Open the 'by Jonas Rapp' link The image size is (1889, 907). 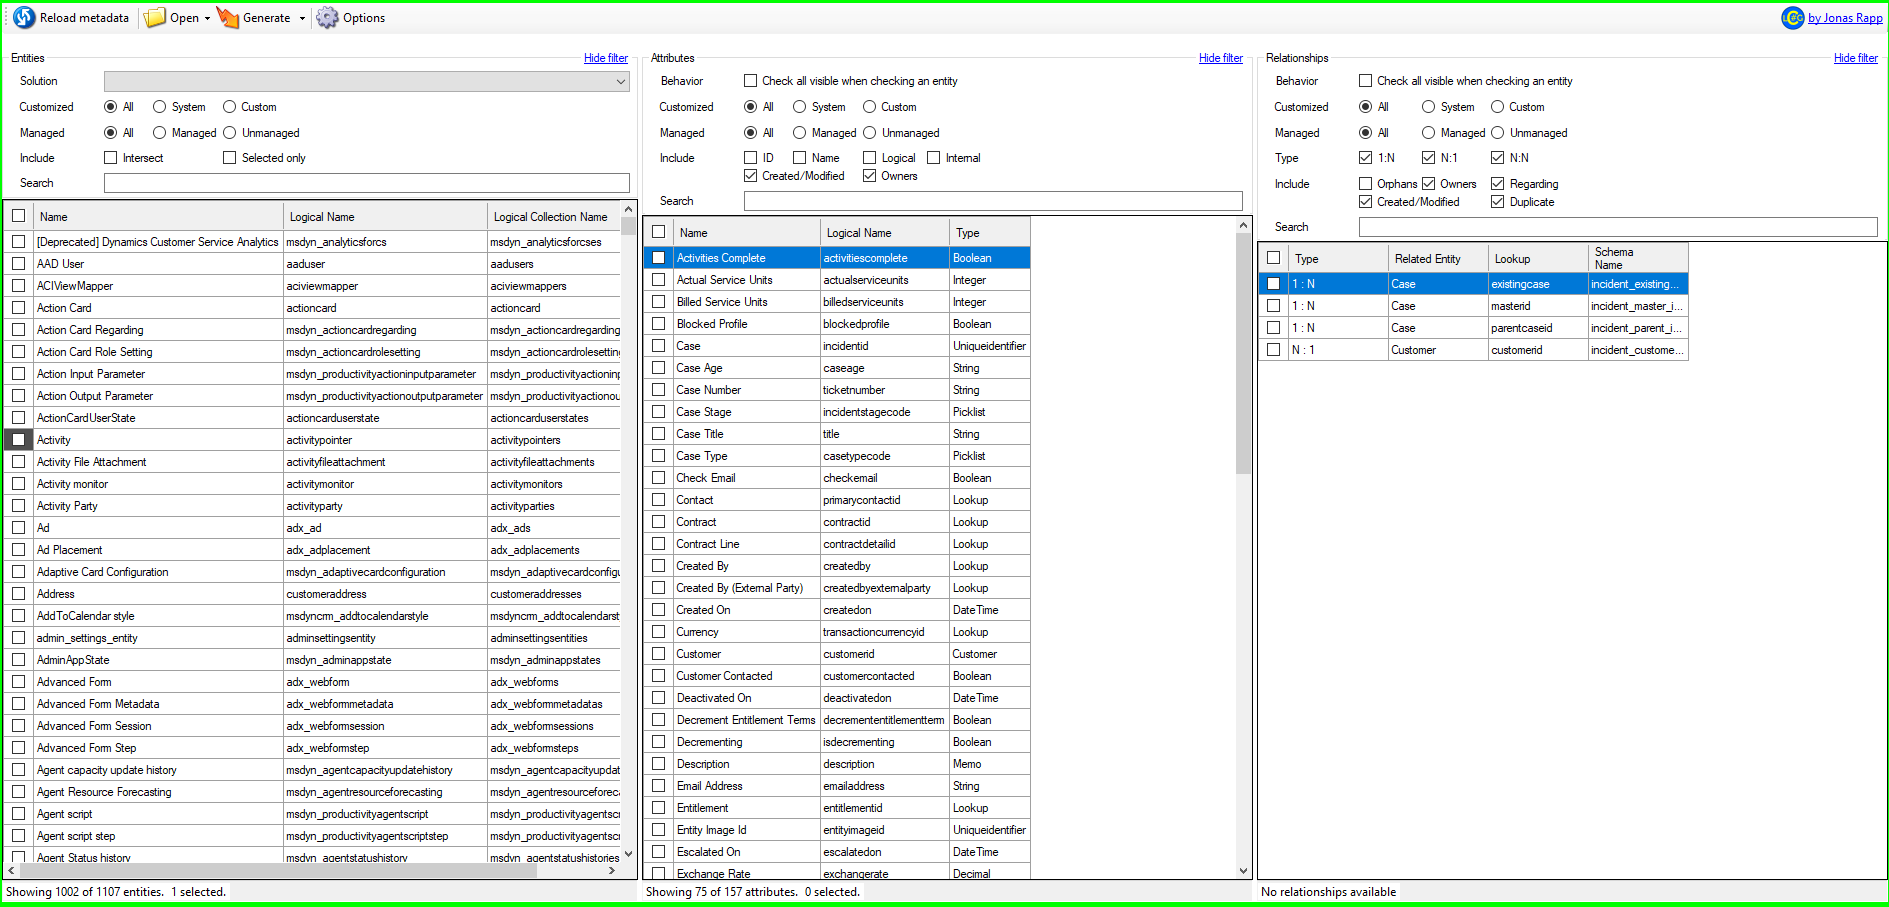[1845, 18]
